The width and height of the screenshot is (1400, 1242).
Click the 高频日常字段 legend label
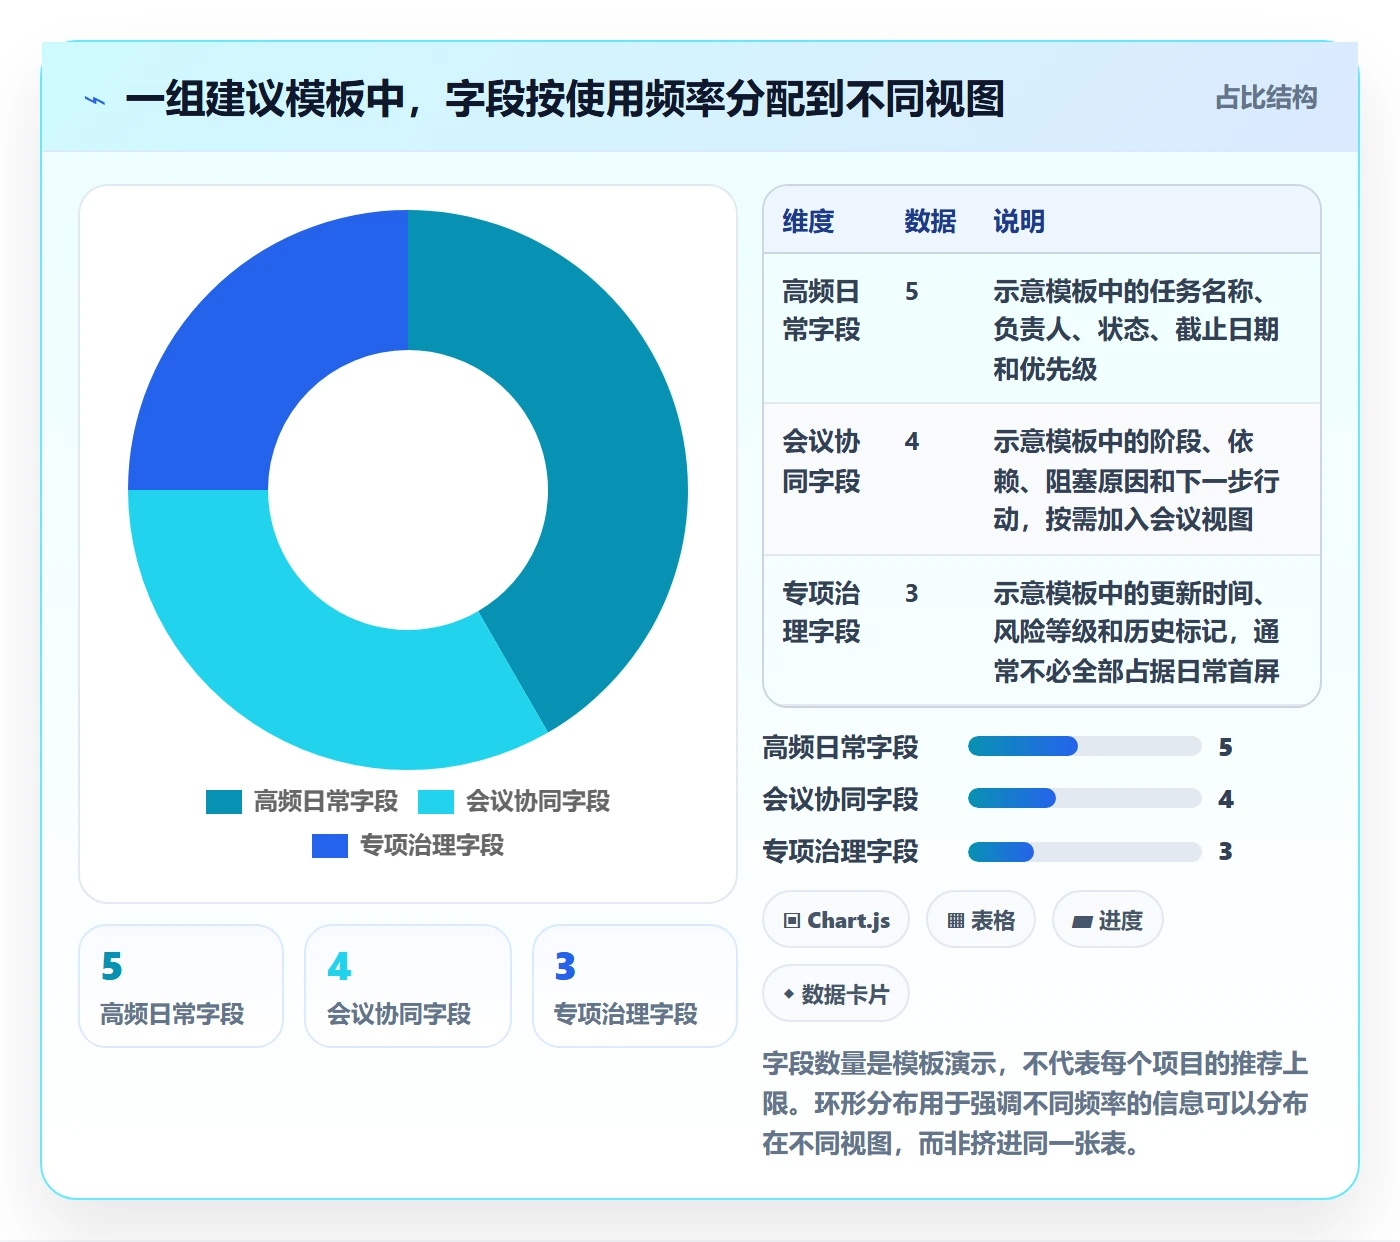326,802
